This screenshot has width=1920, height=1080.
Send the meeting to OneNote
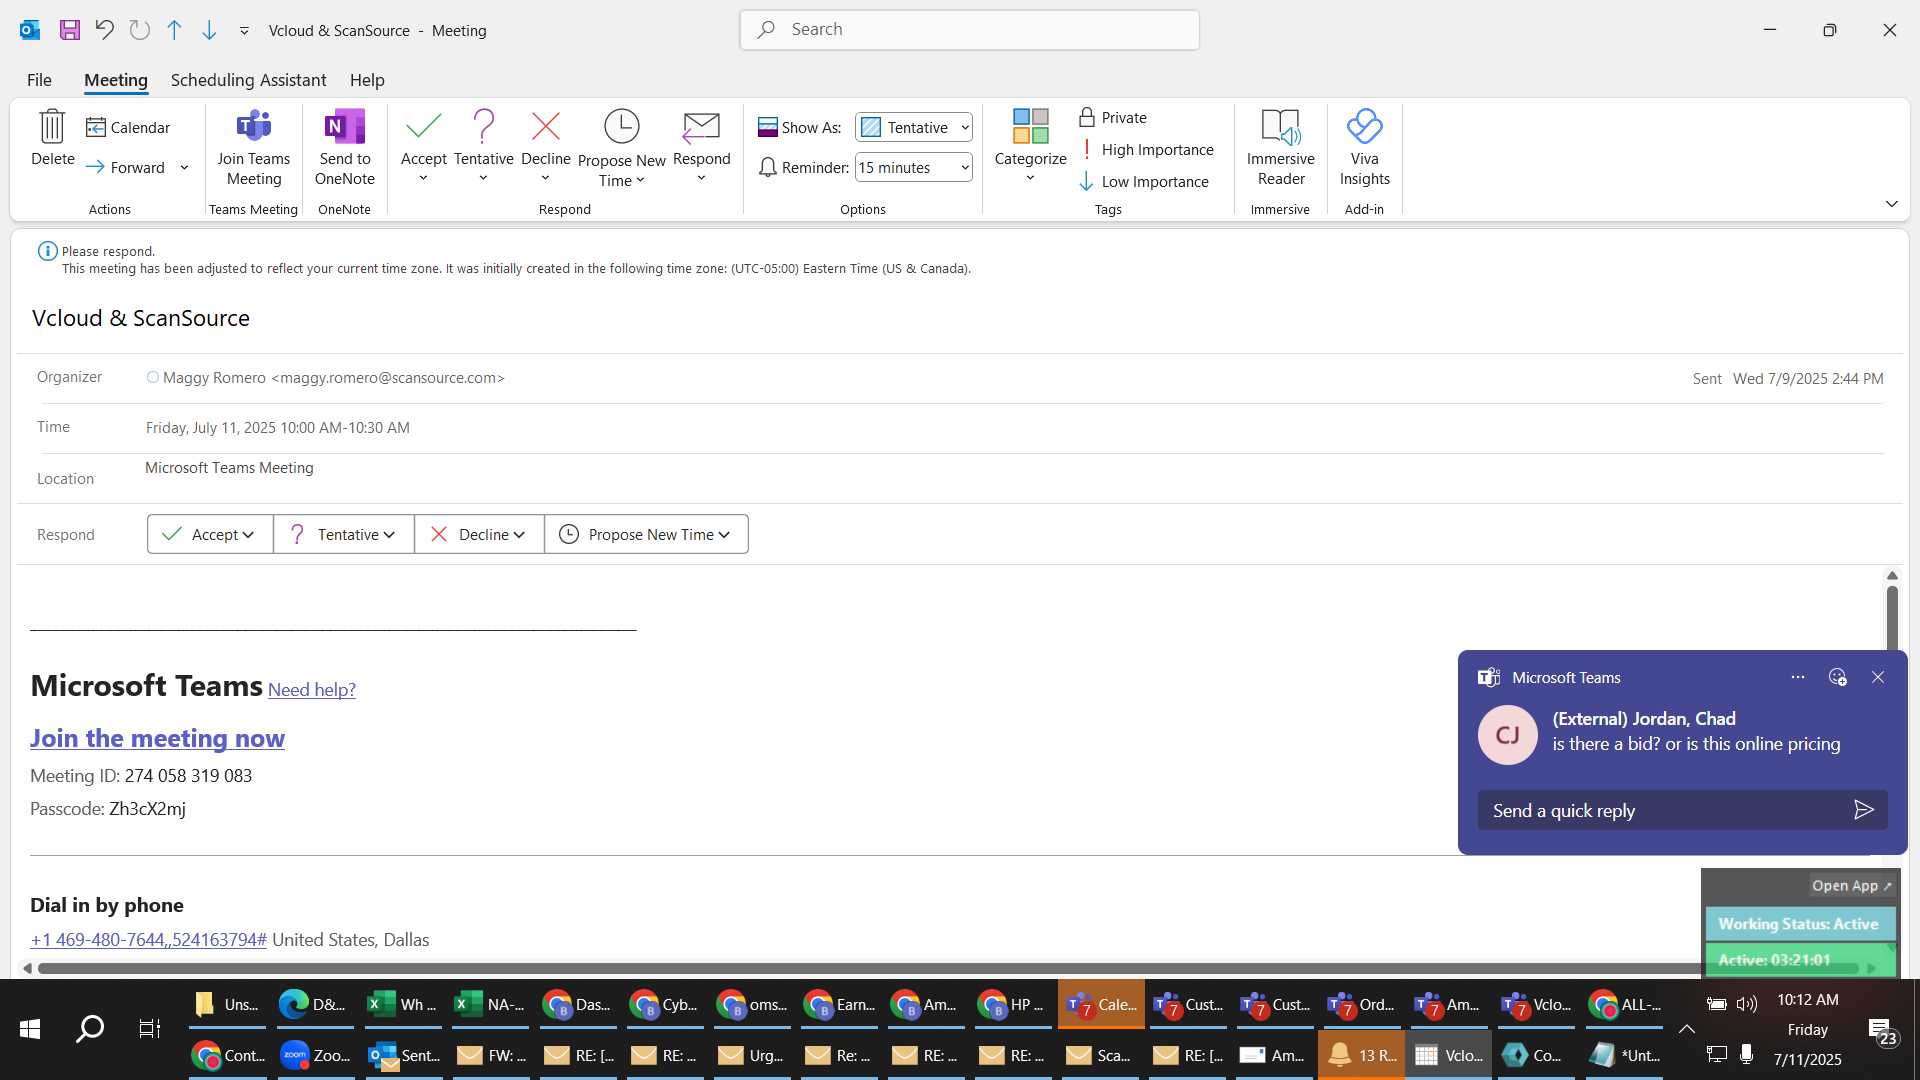(344, 148)
